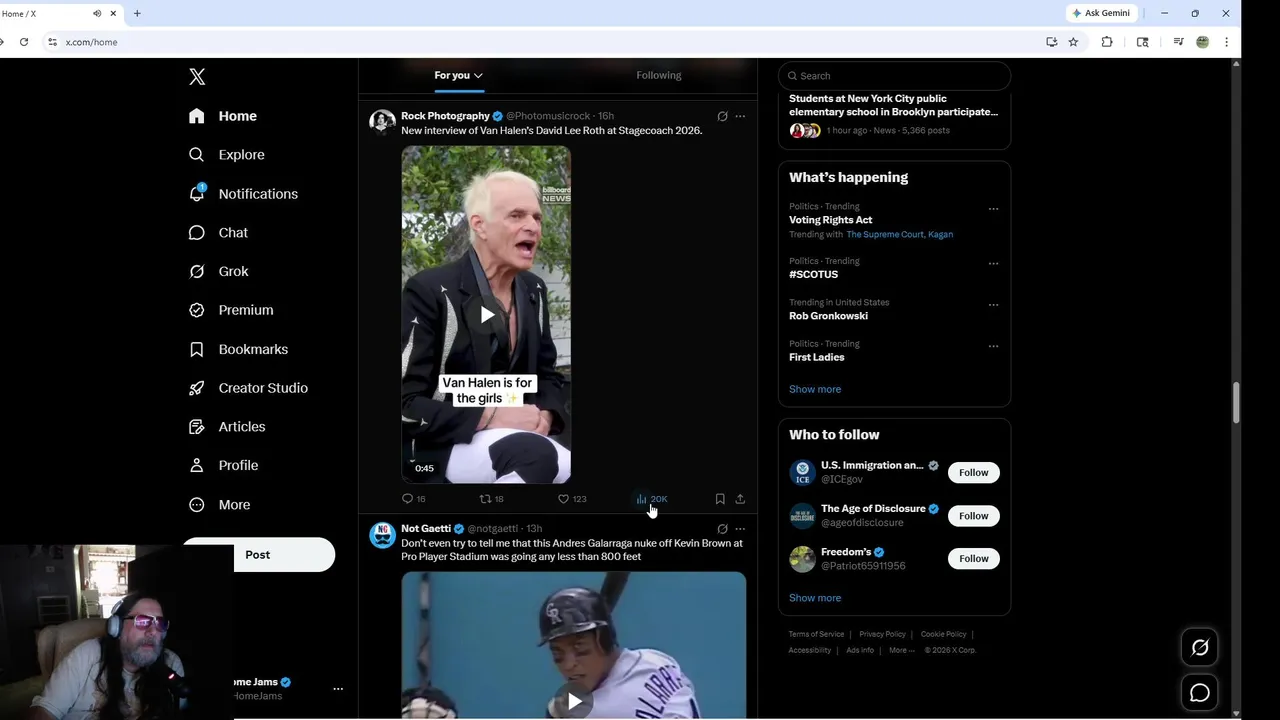
Task: Open Not Gaetti profile avatar
Action: pyautogui.click(x=382, y=535)
